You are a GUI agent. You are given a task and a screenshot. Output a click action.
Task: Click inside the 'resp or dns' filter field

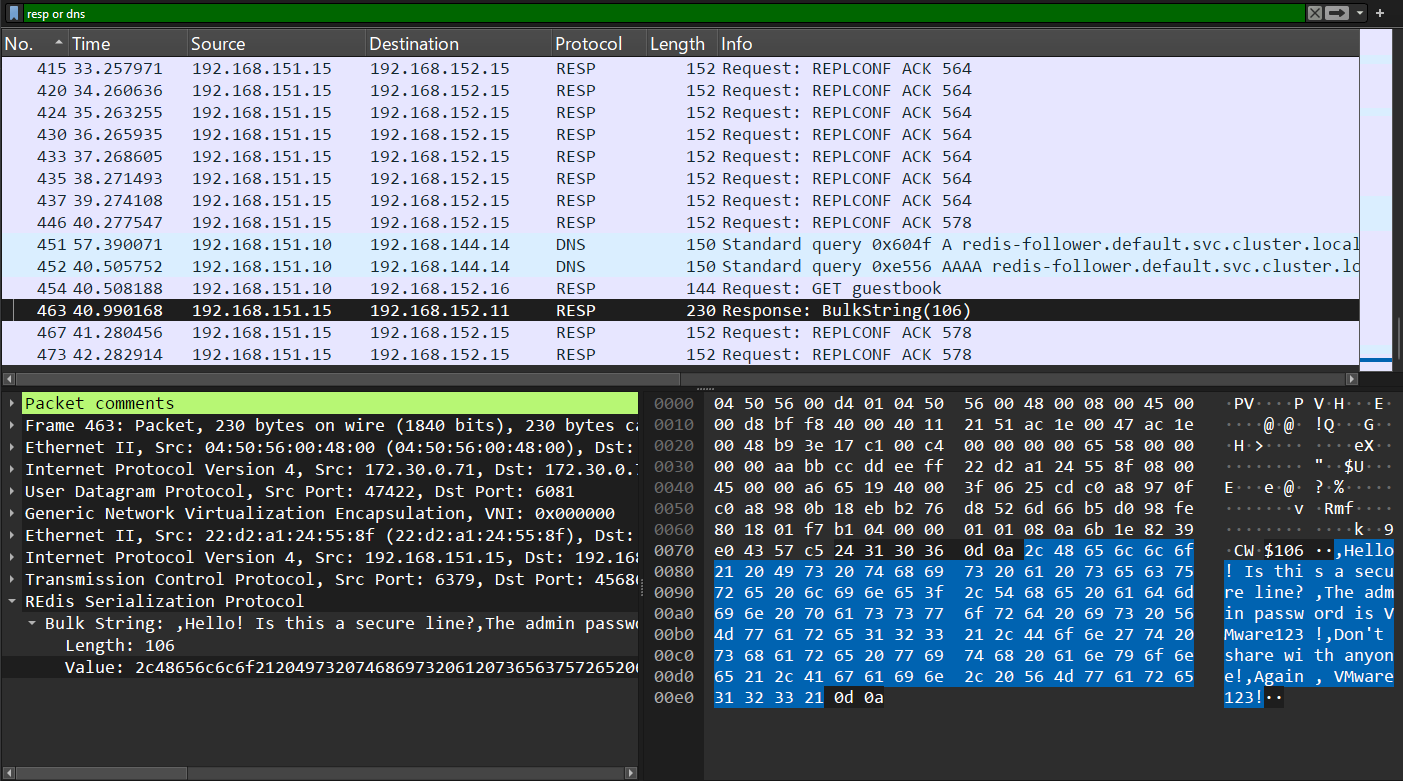664,13
